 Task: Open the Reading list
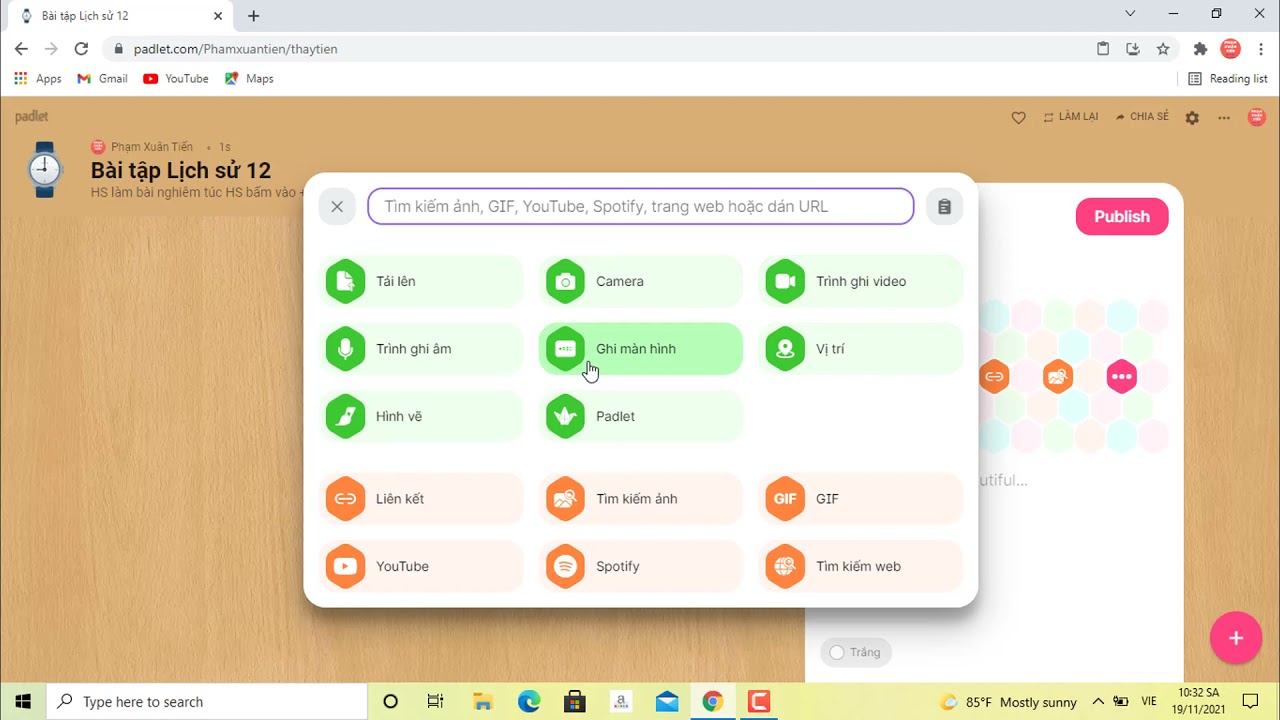tap(1227, 78)
